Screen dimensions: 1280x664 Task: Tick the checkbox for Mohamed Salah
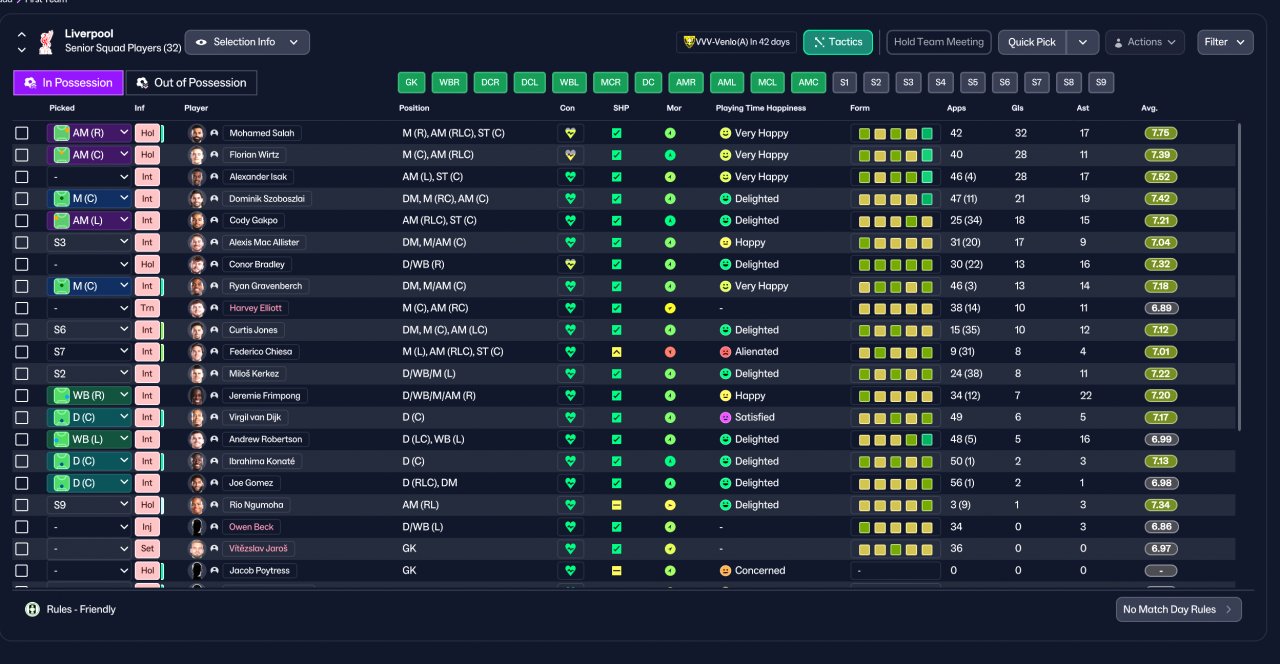click(x=22, y=133)
